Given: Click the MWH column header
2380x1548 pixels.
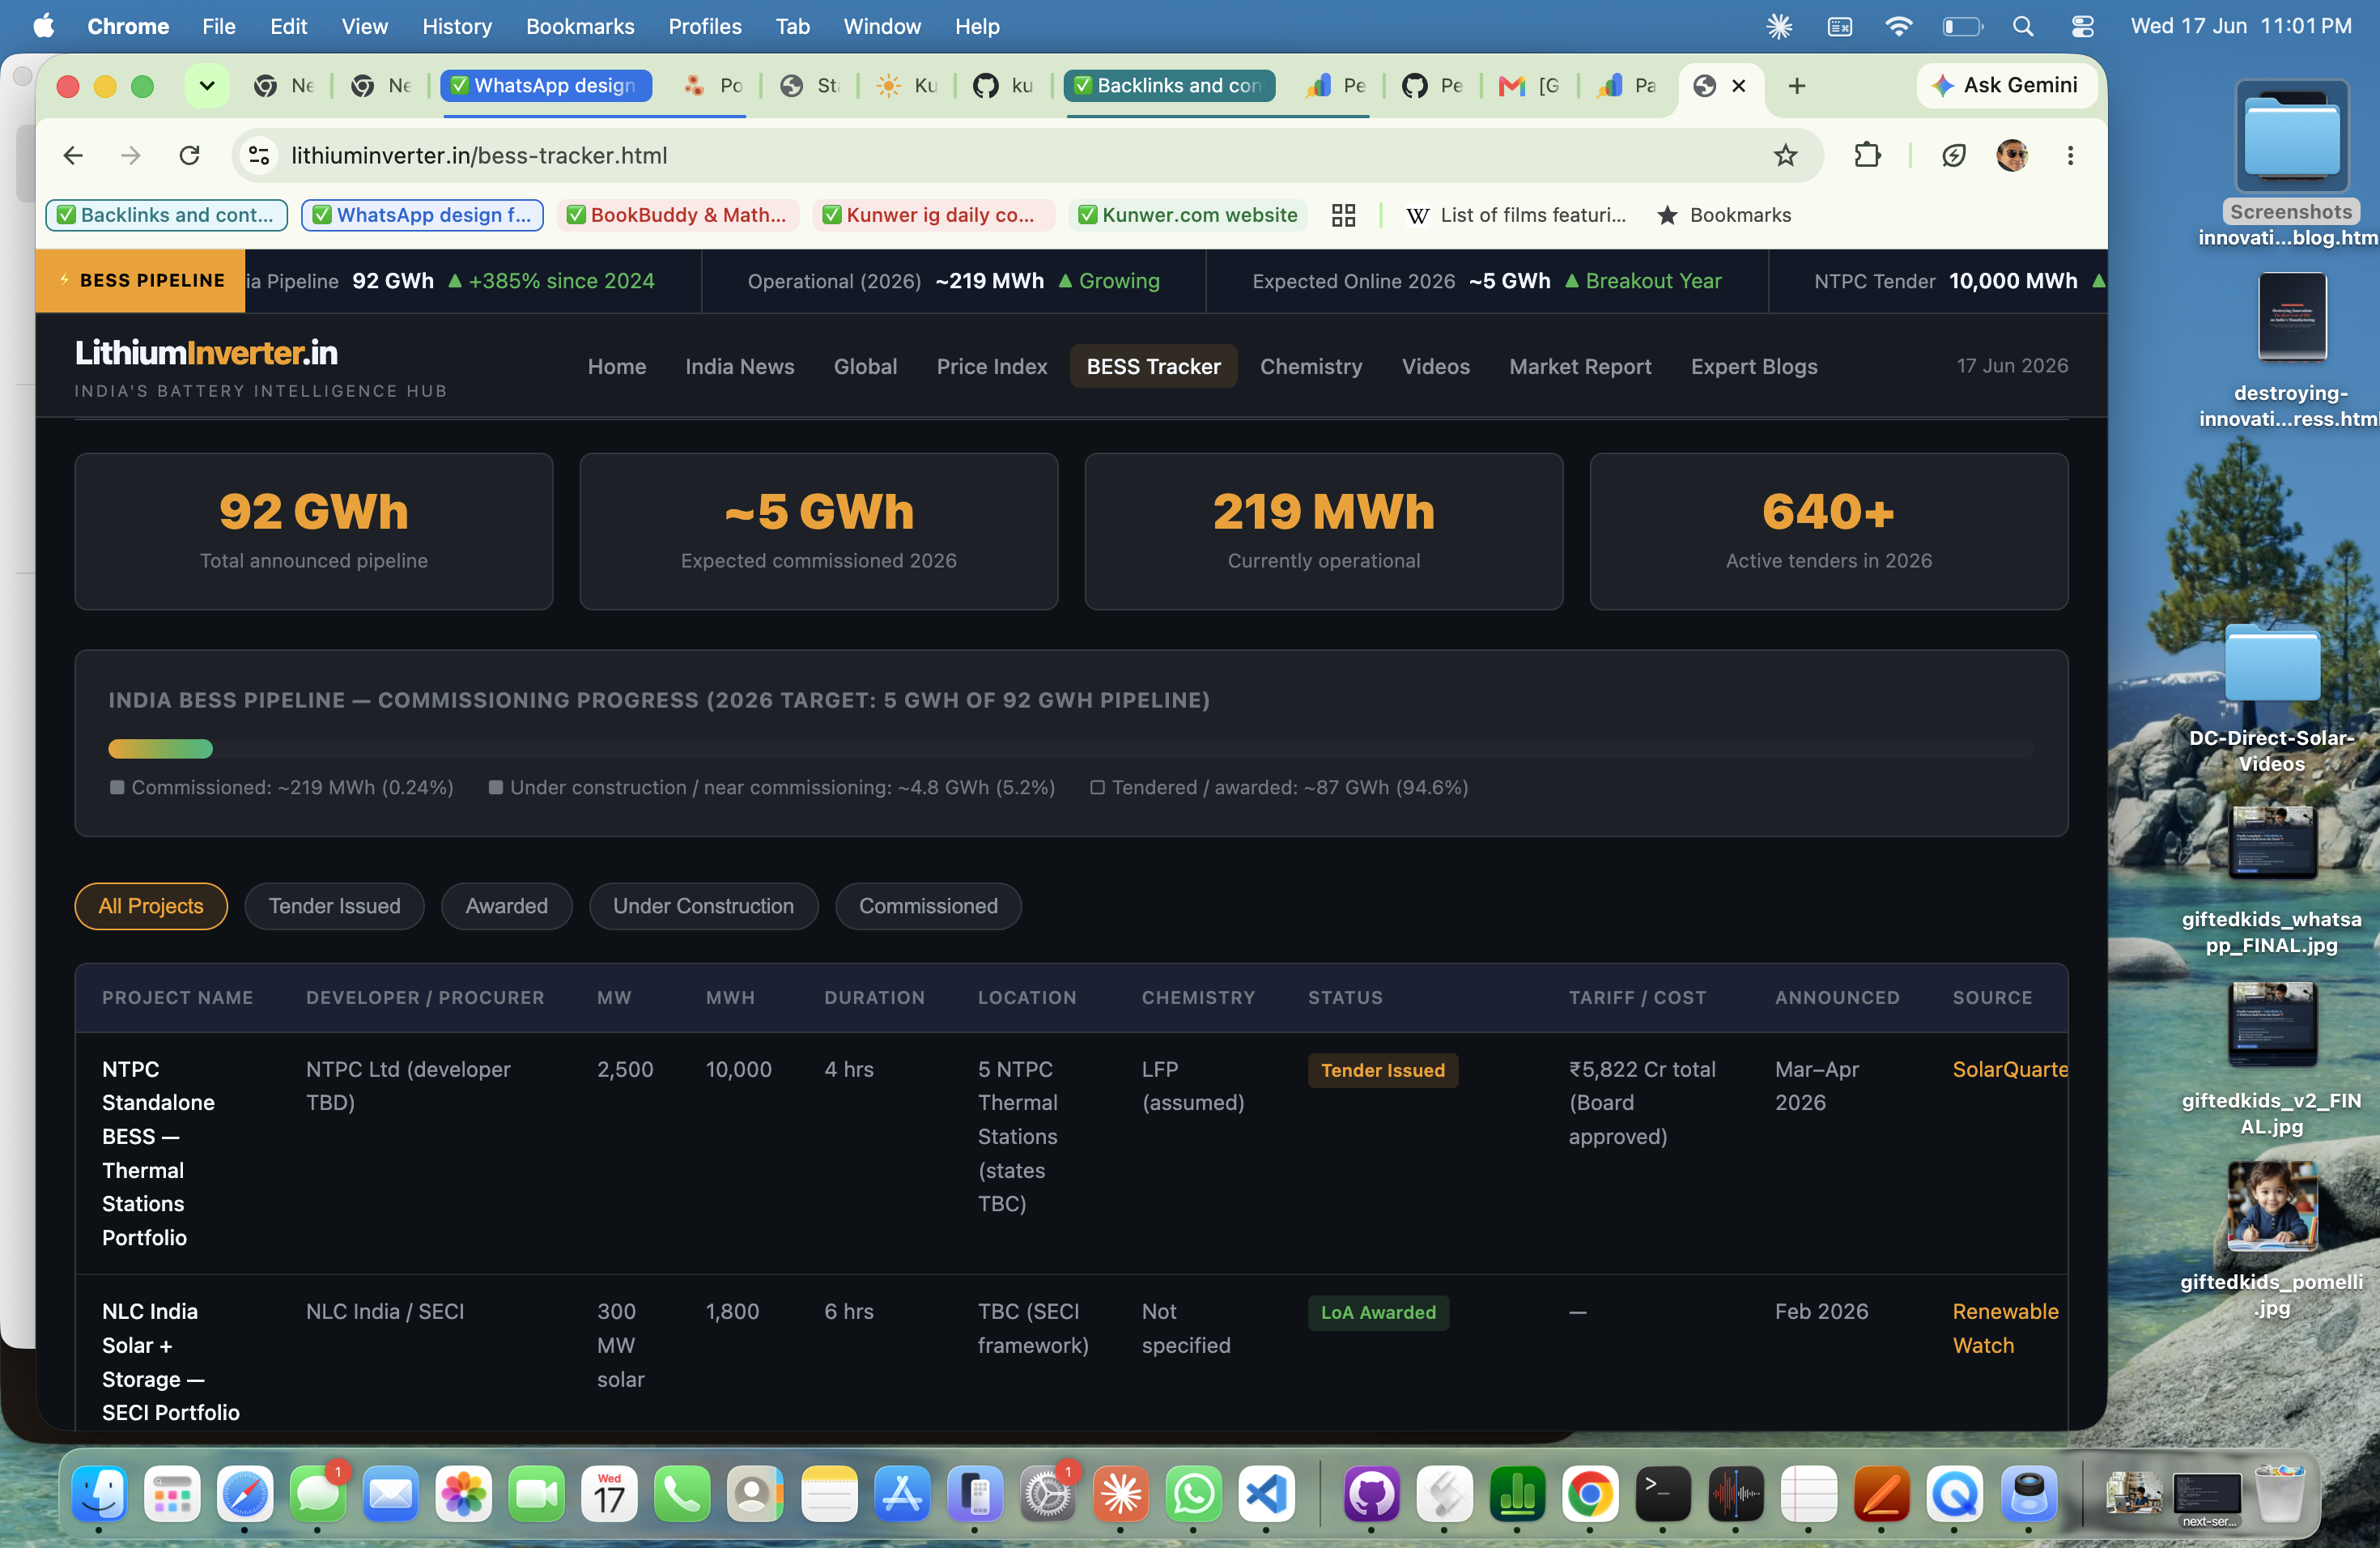Looking at the screenshot, I should click(x=730, y=997).
